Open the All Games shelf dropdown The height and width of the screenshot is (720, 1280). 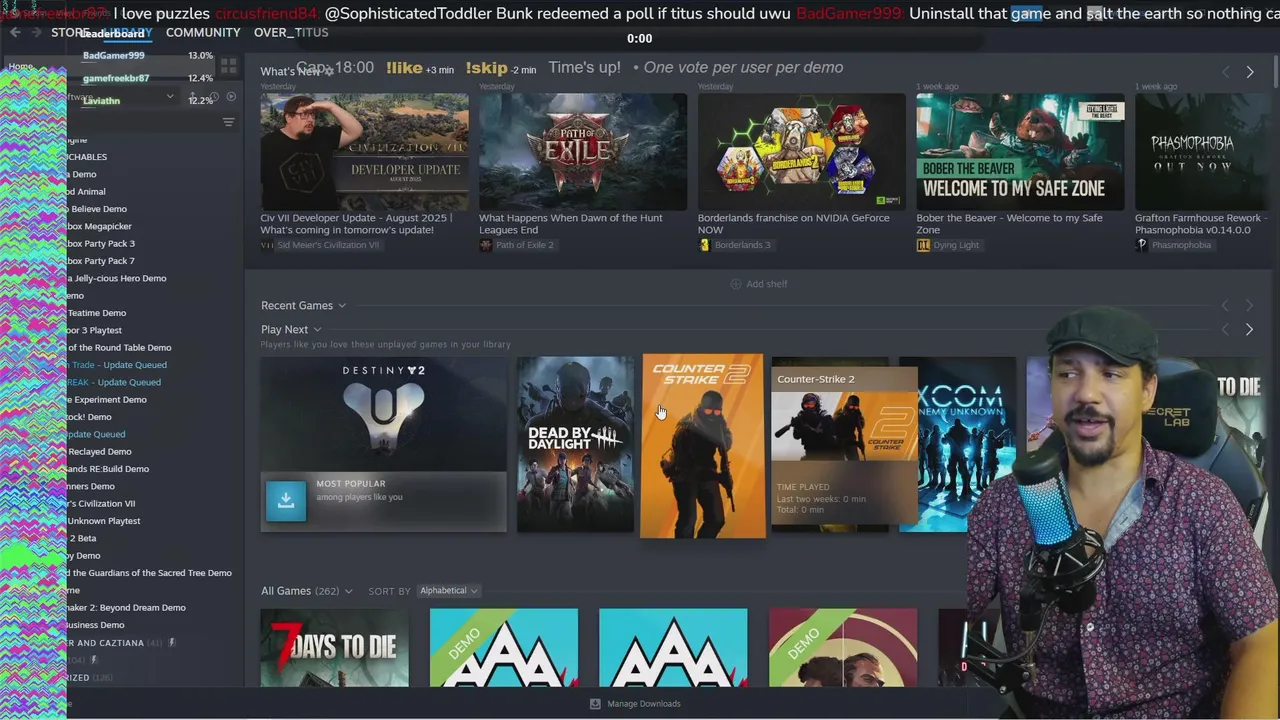348,591
